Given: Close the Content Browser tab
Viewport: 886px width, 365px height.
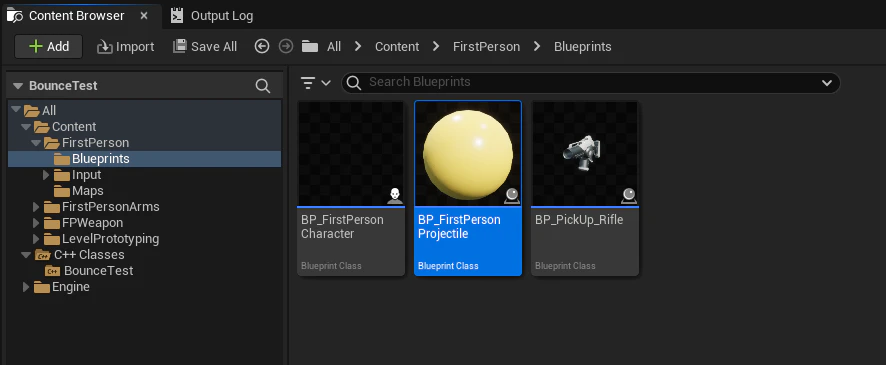Looking at the screenshot, I should 144,16.
